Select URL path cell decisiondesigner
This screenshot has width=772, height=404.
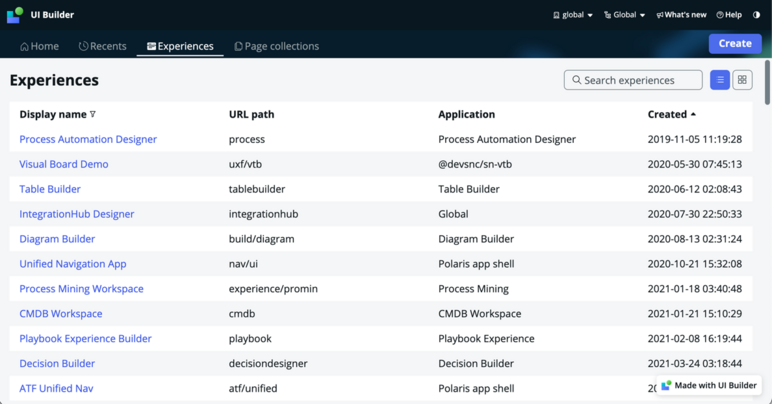[x=268, y=364]
